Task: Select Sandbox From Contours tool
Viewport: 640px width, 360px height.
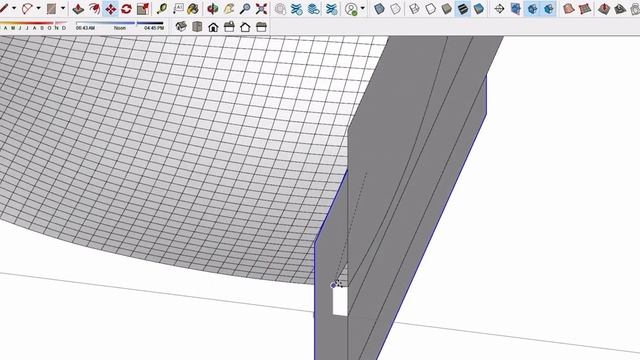Action: point(569,8)
